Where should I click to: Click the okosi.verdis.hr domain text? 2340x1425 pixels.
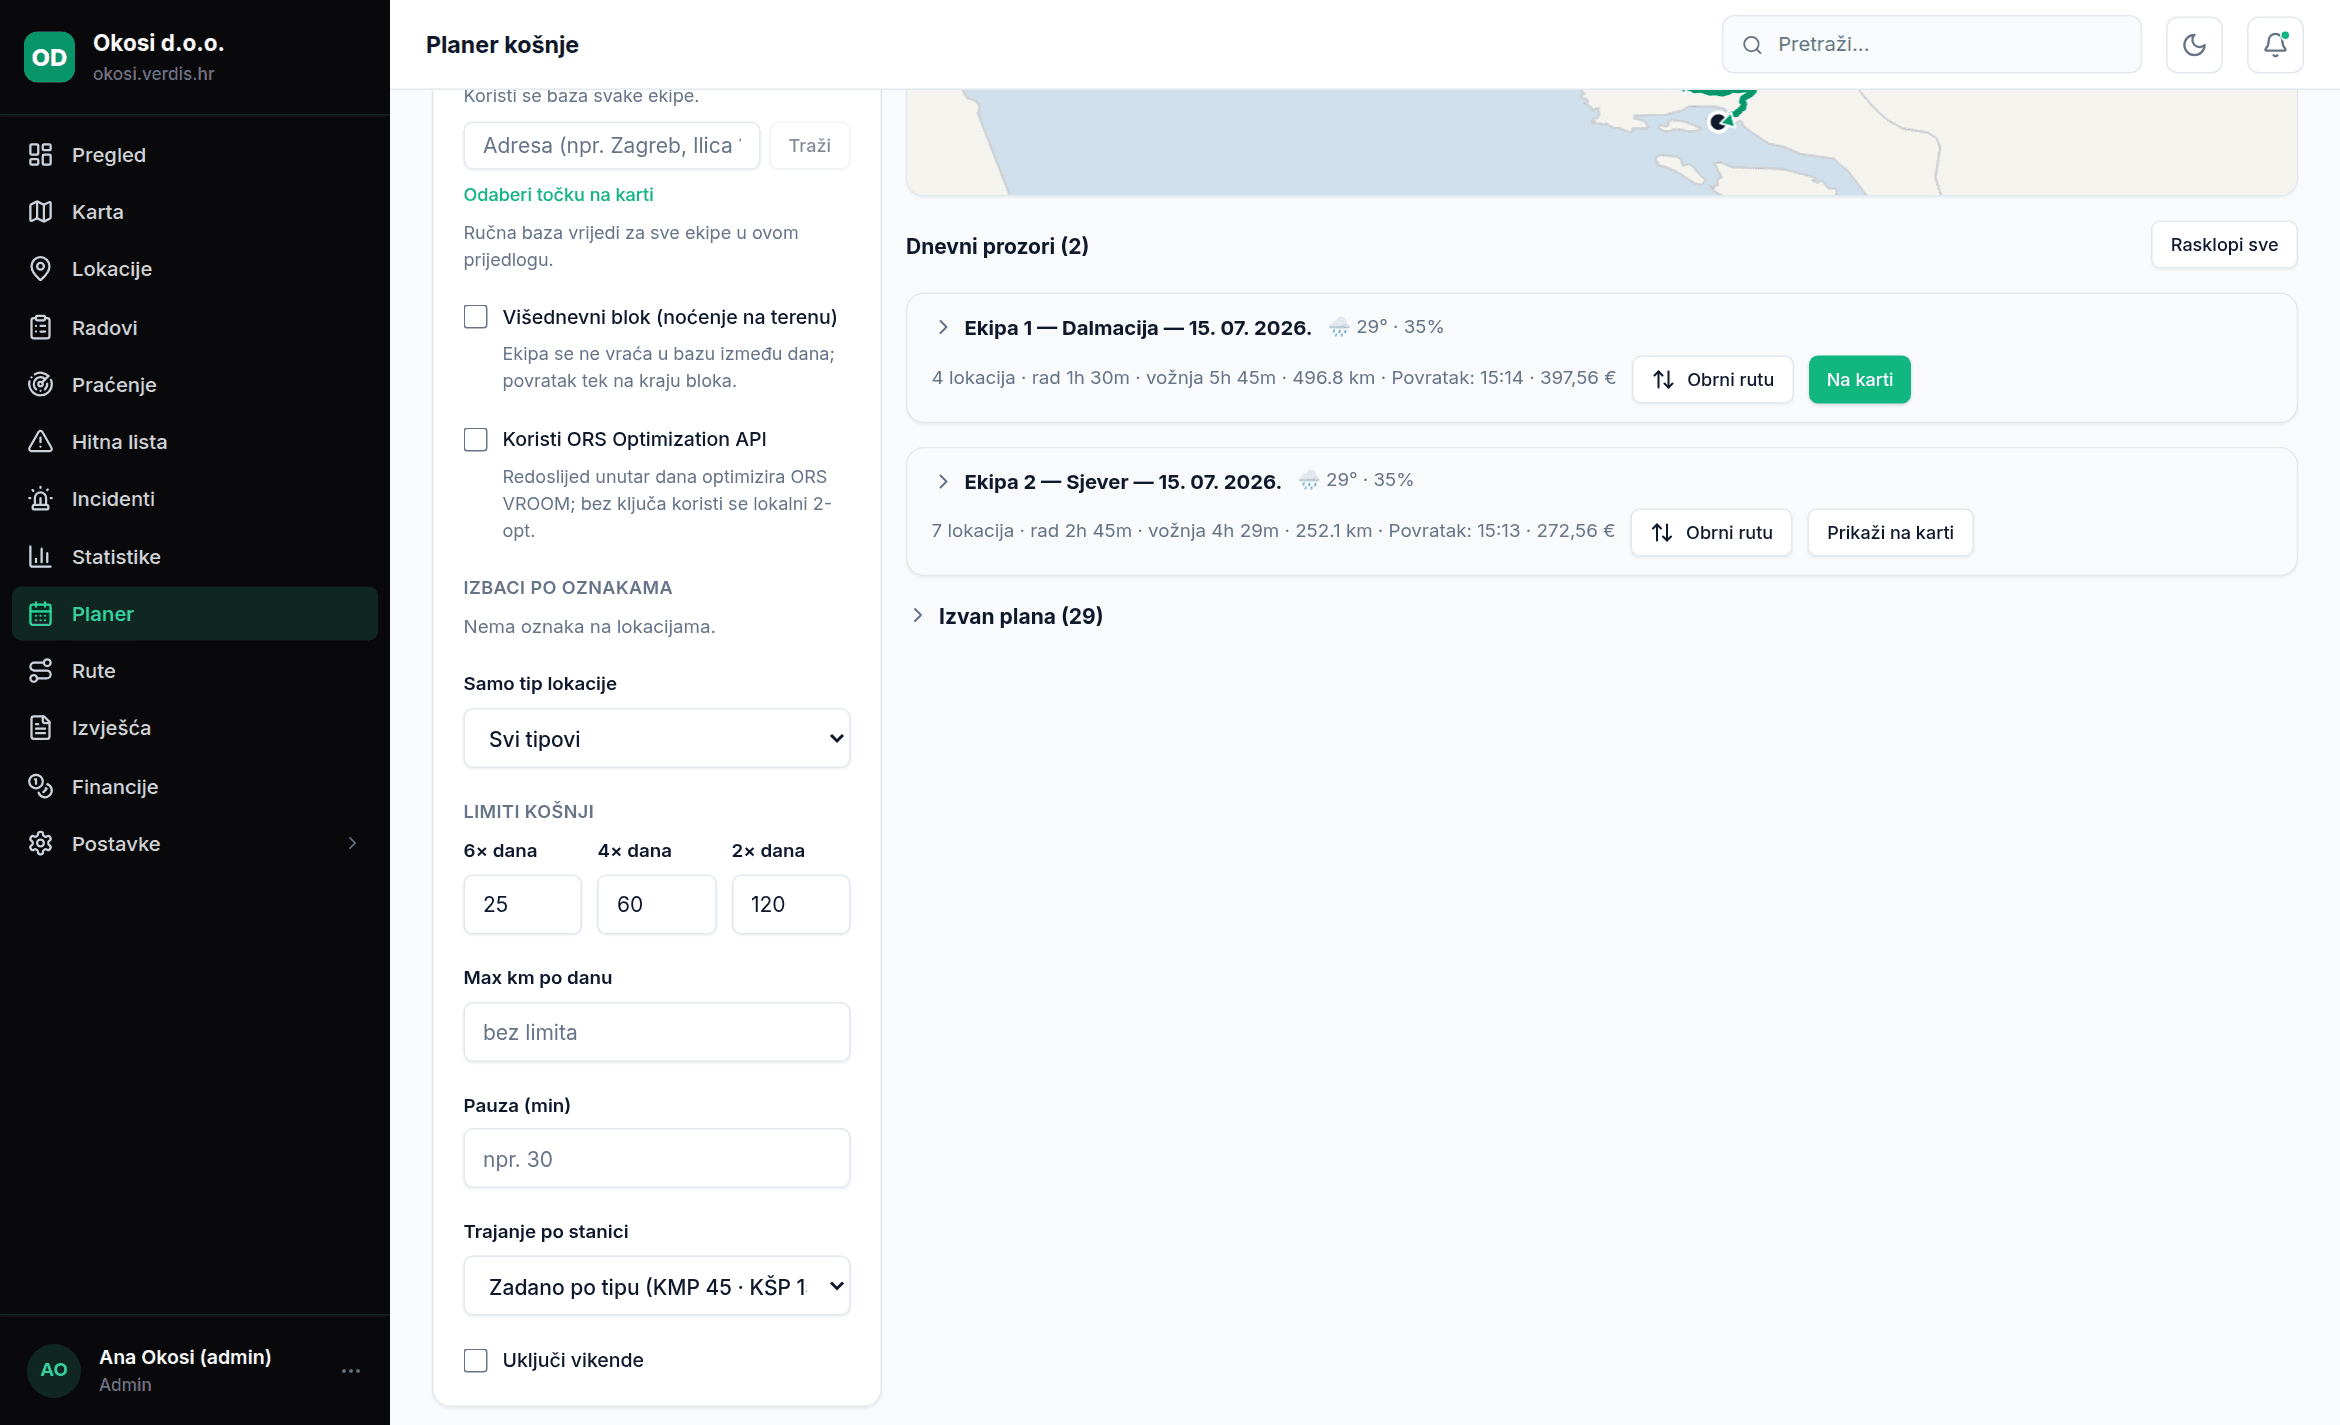154,73
